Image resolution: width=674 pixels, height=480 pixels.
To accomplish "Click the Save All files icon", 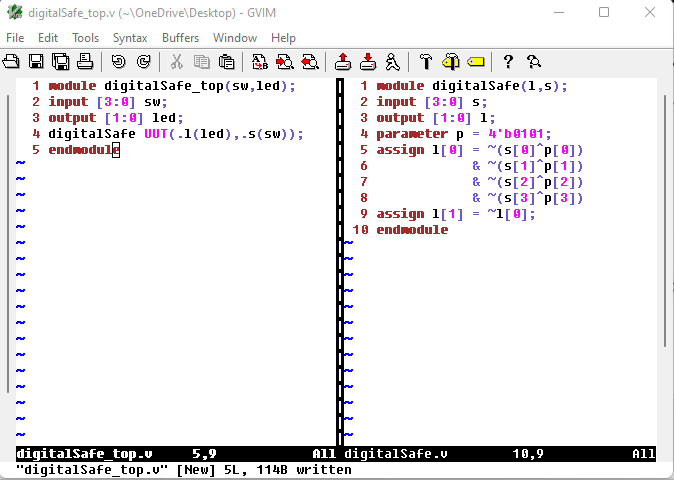I will click(59, 62).
